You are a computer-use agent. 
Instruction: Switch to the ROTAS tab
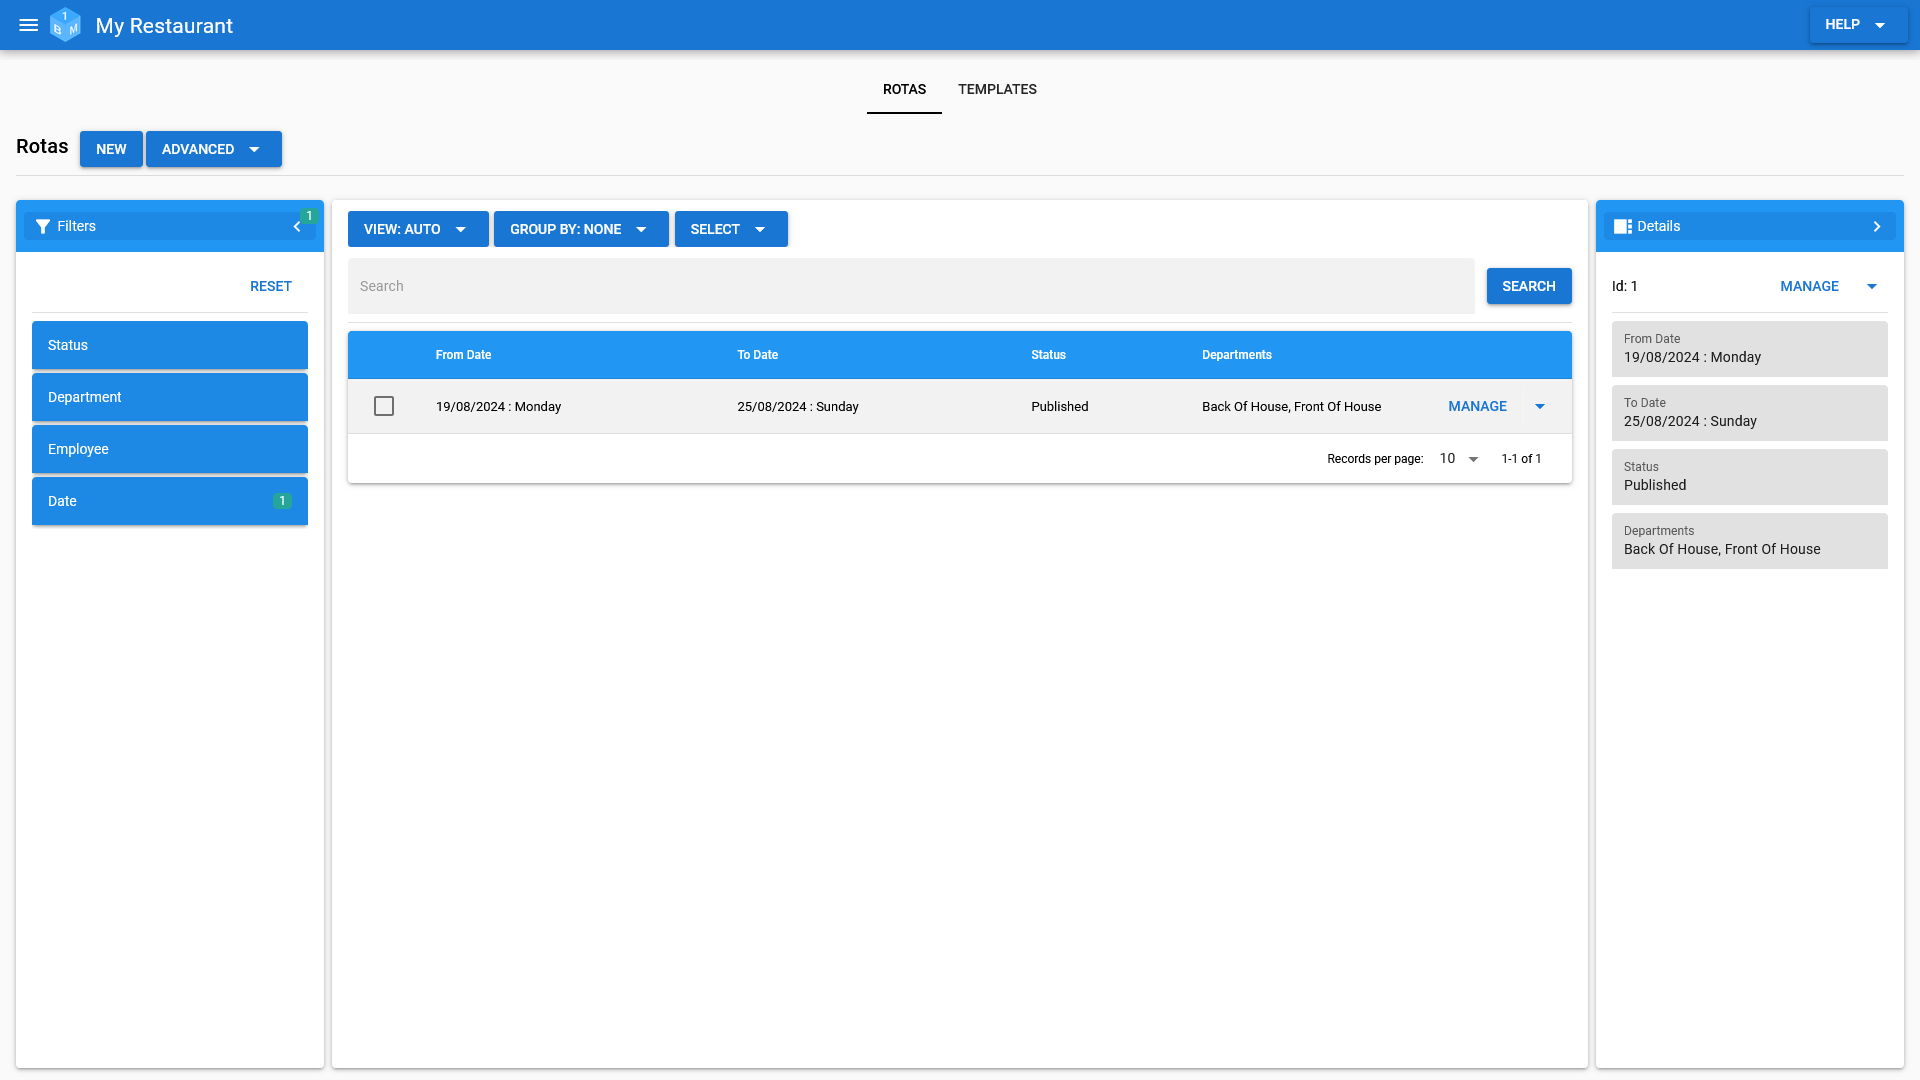pos(905,88)
